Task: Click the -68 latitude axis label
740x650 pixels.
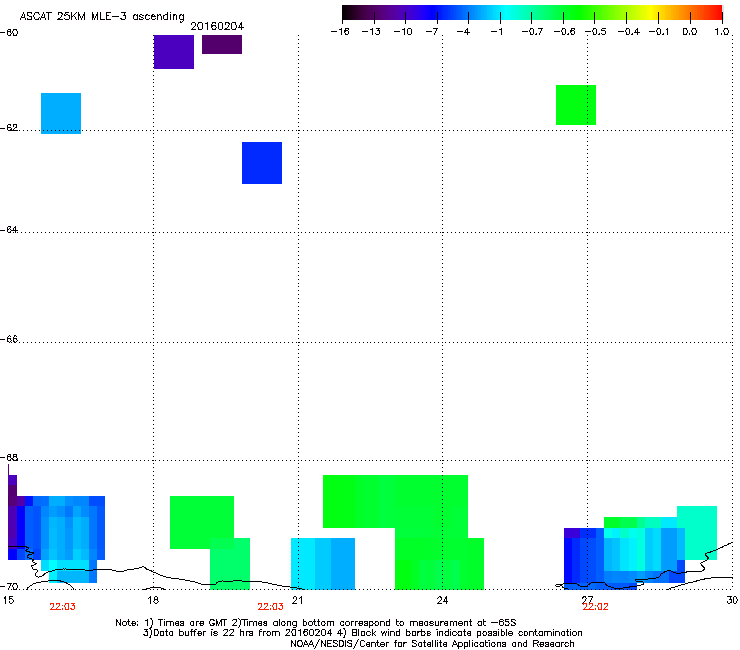Action: coord(9,458)
